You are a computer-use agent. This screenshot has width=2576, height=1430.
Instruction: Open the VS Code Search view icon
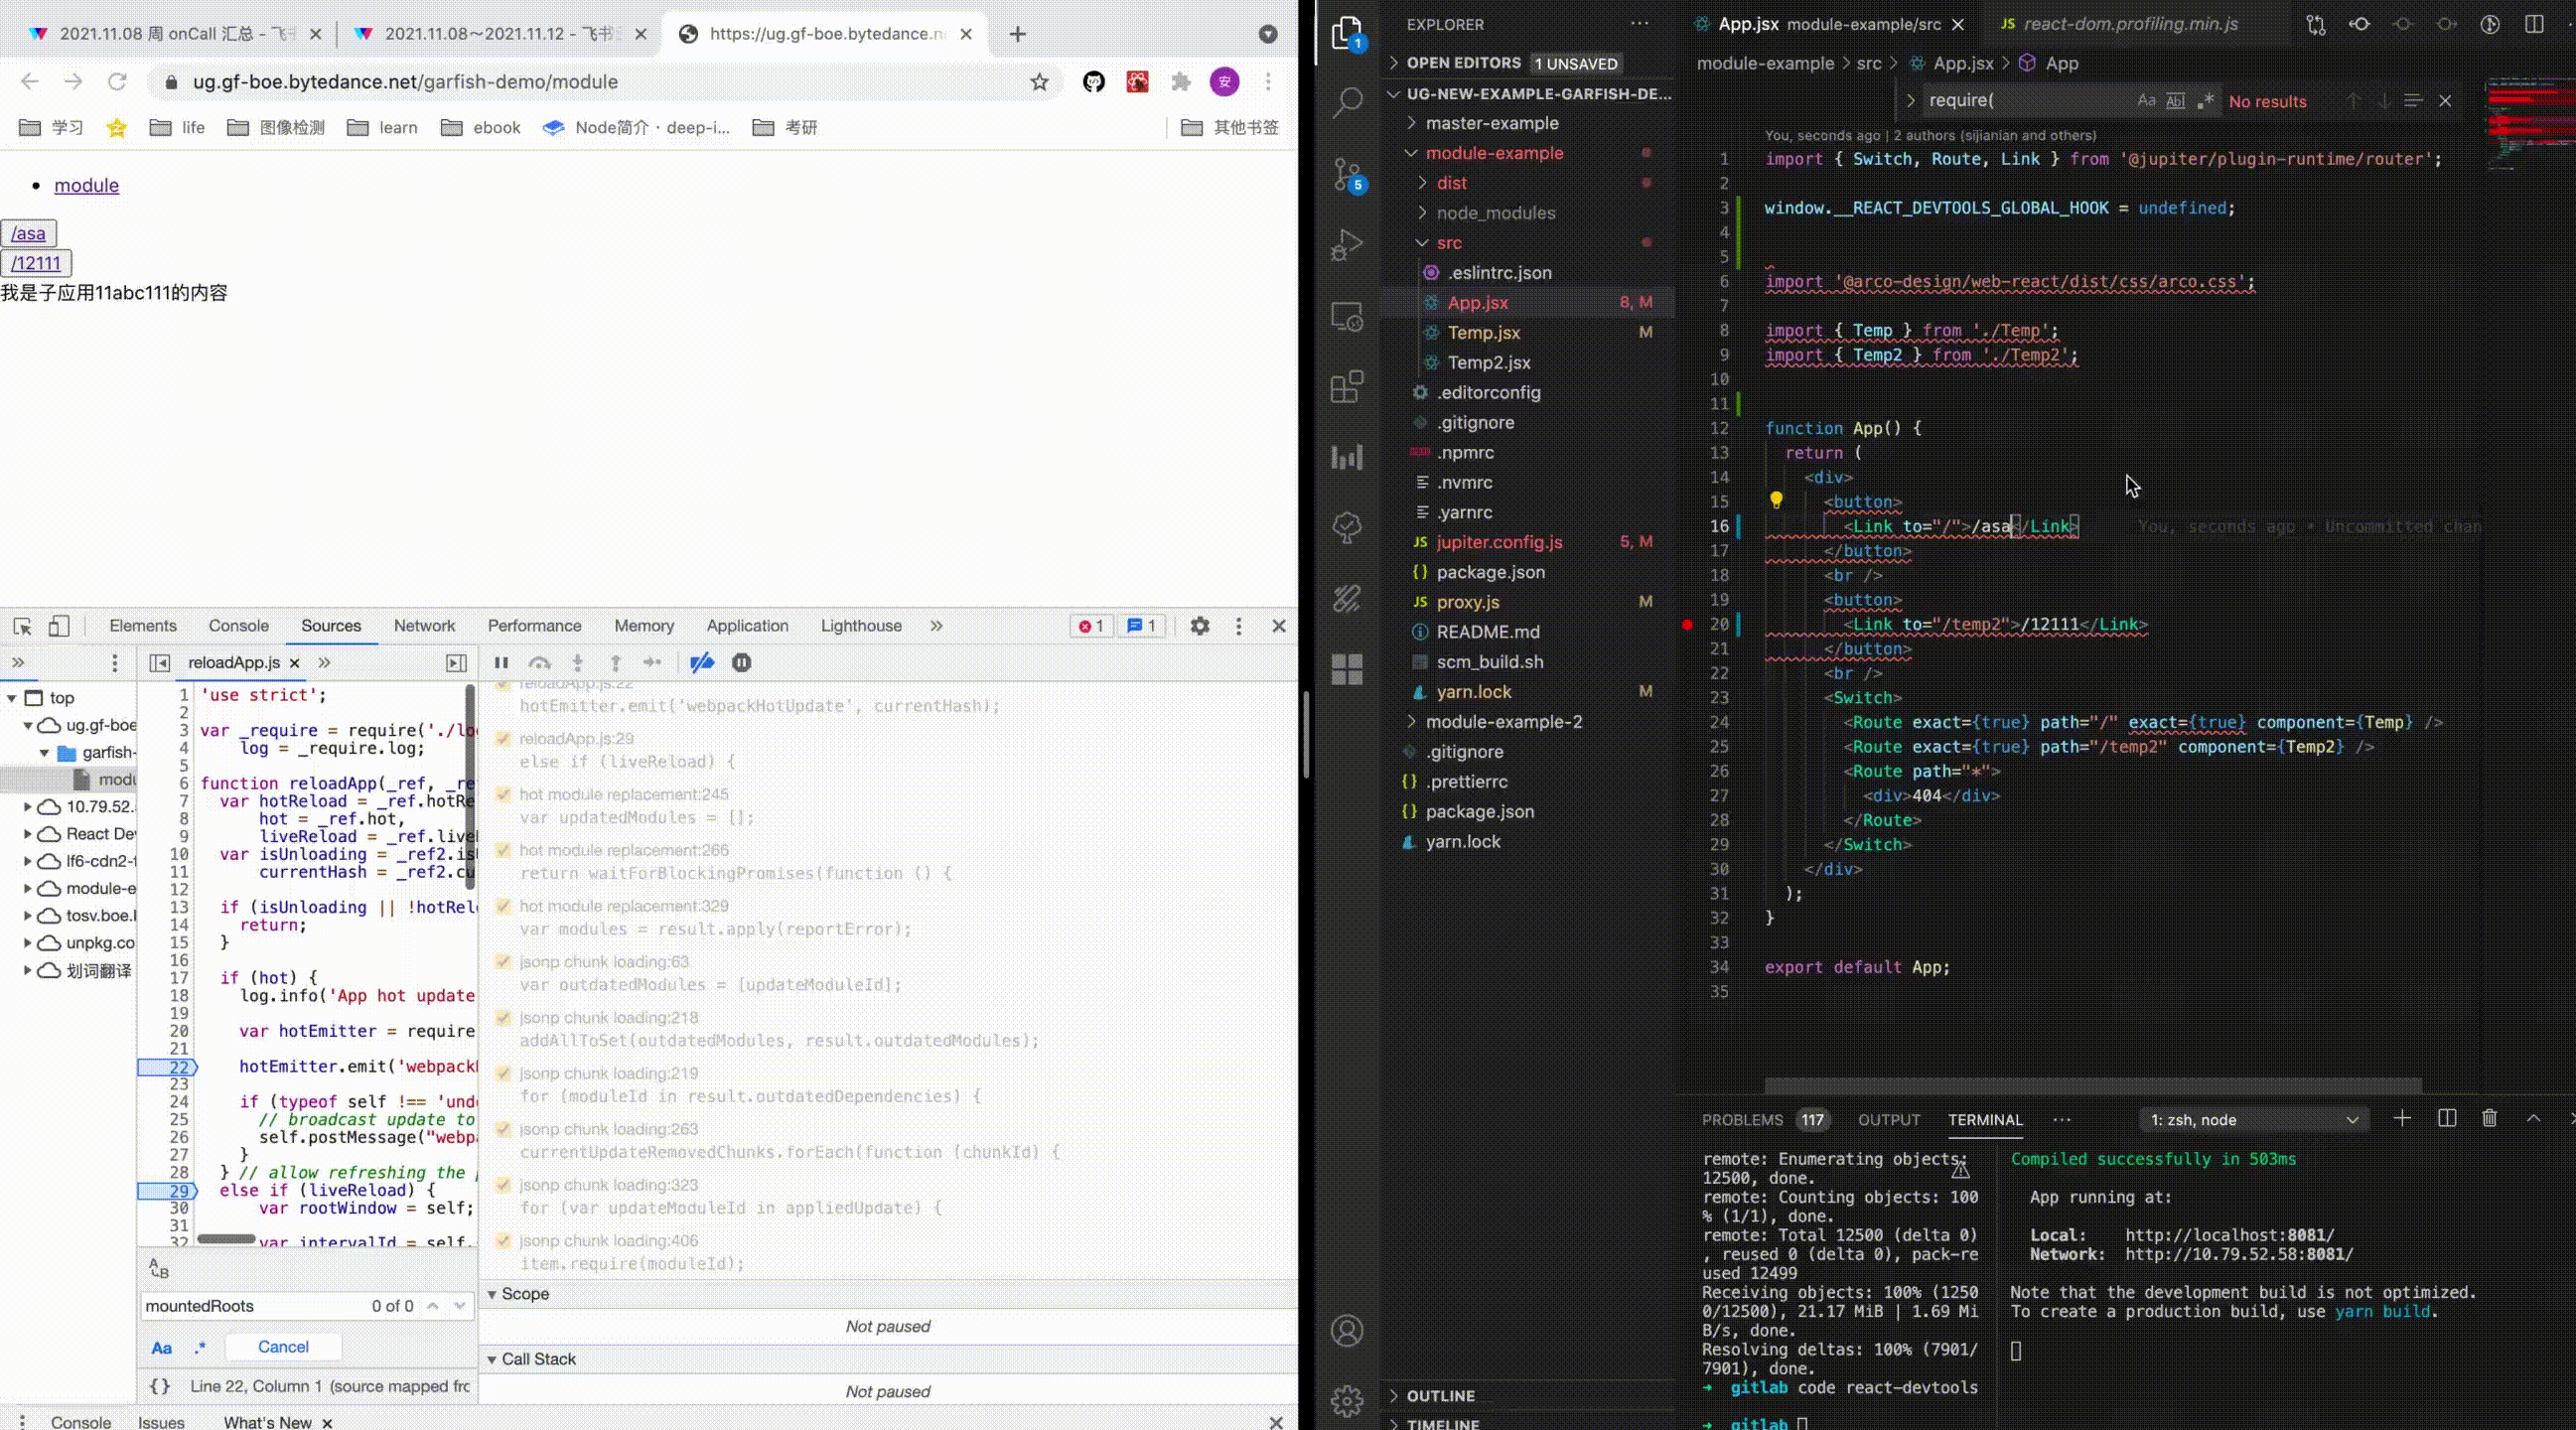(x=1347, y=101)
